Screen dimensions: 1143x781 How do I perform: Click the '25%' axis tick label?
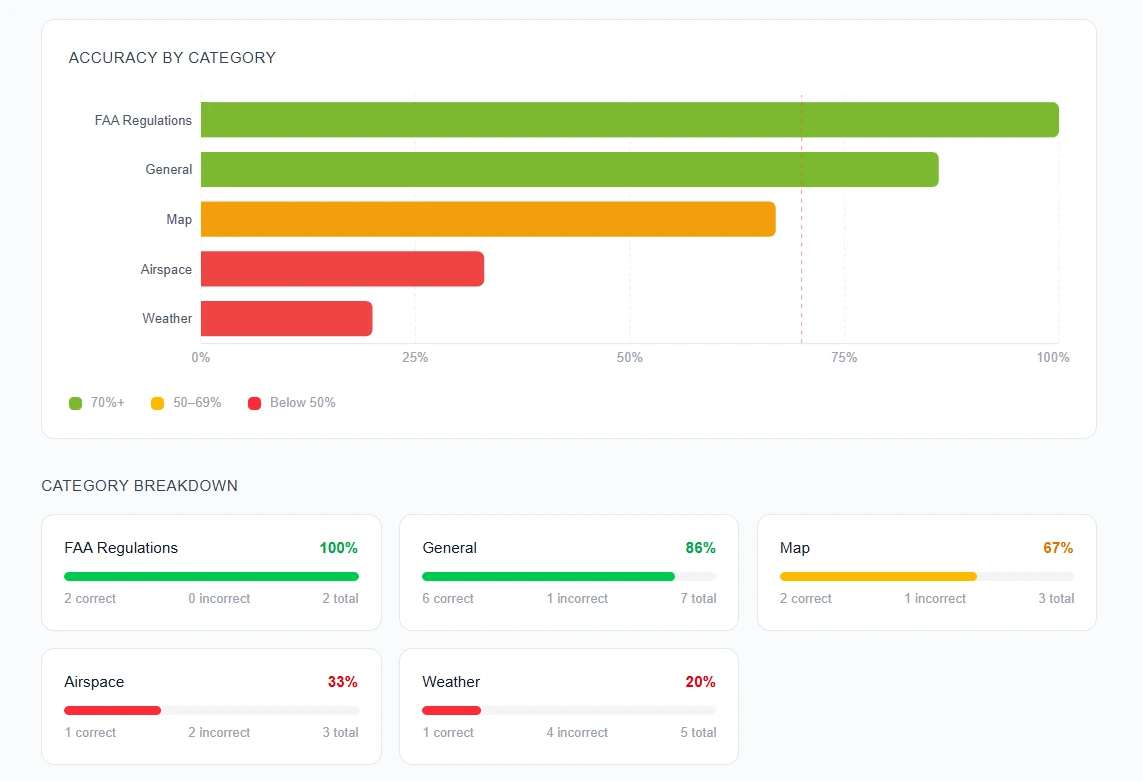[x=415, y=357]
